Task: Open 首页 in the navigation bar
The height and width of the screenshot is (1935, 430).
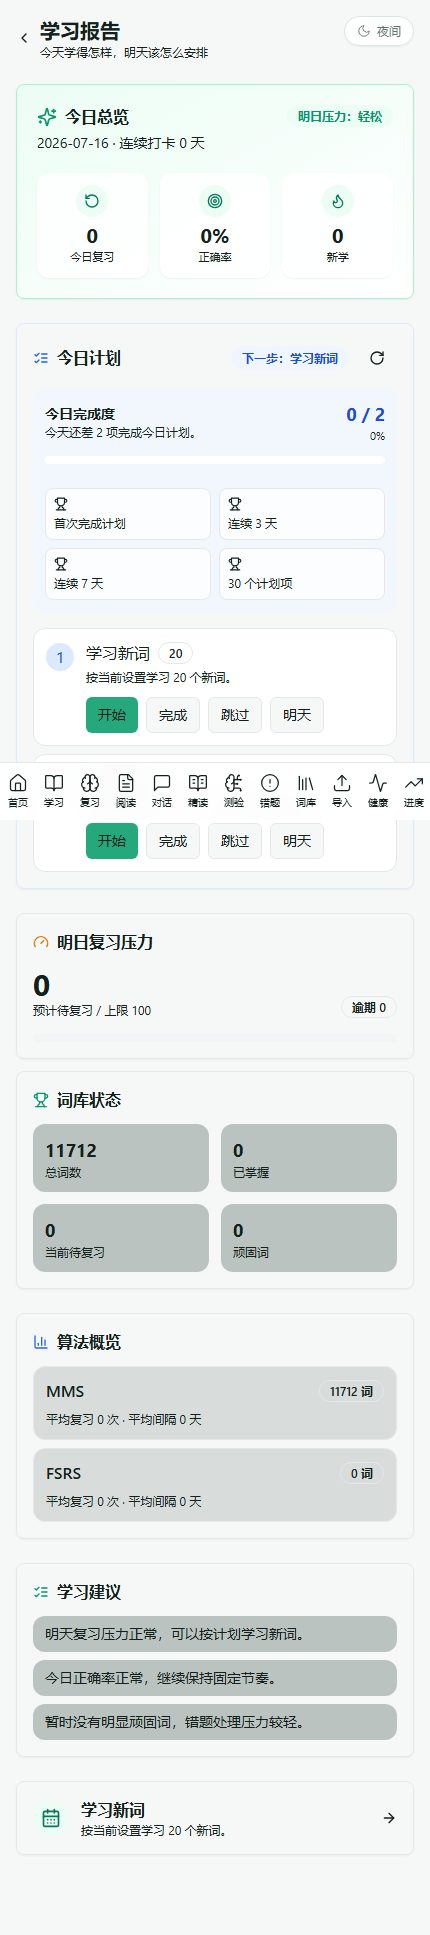Action: tap(18, 790)
